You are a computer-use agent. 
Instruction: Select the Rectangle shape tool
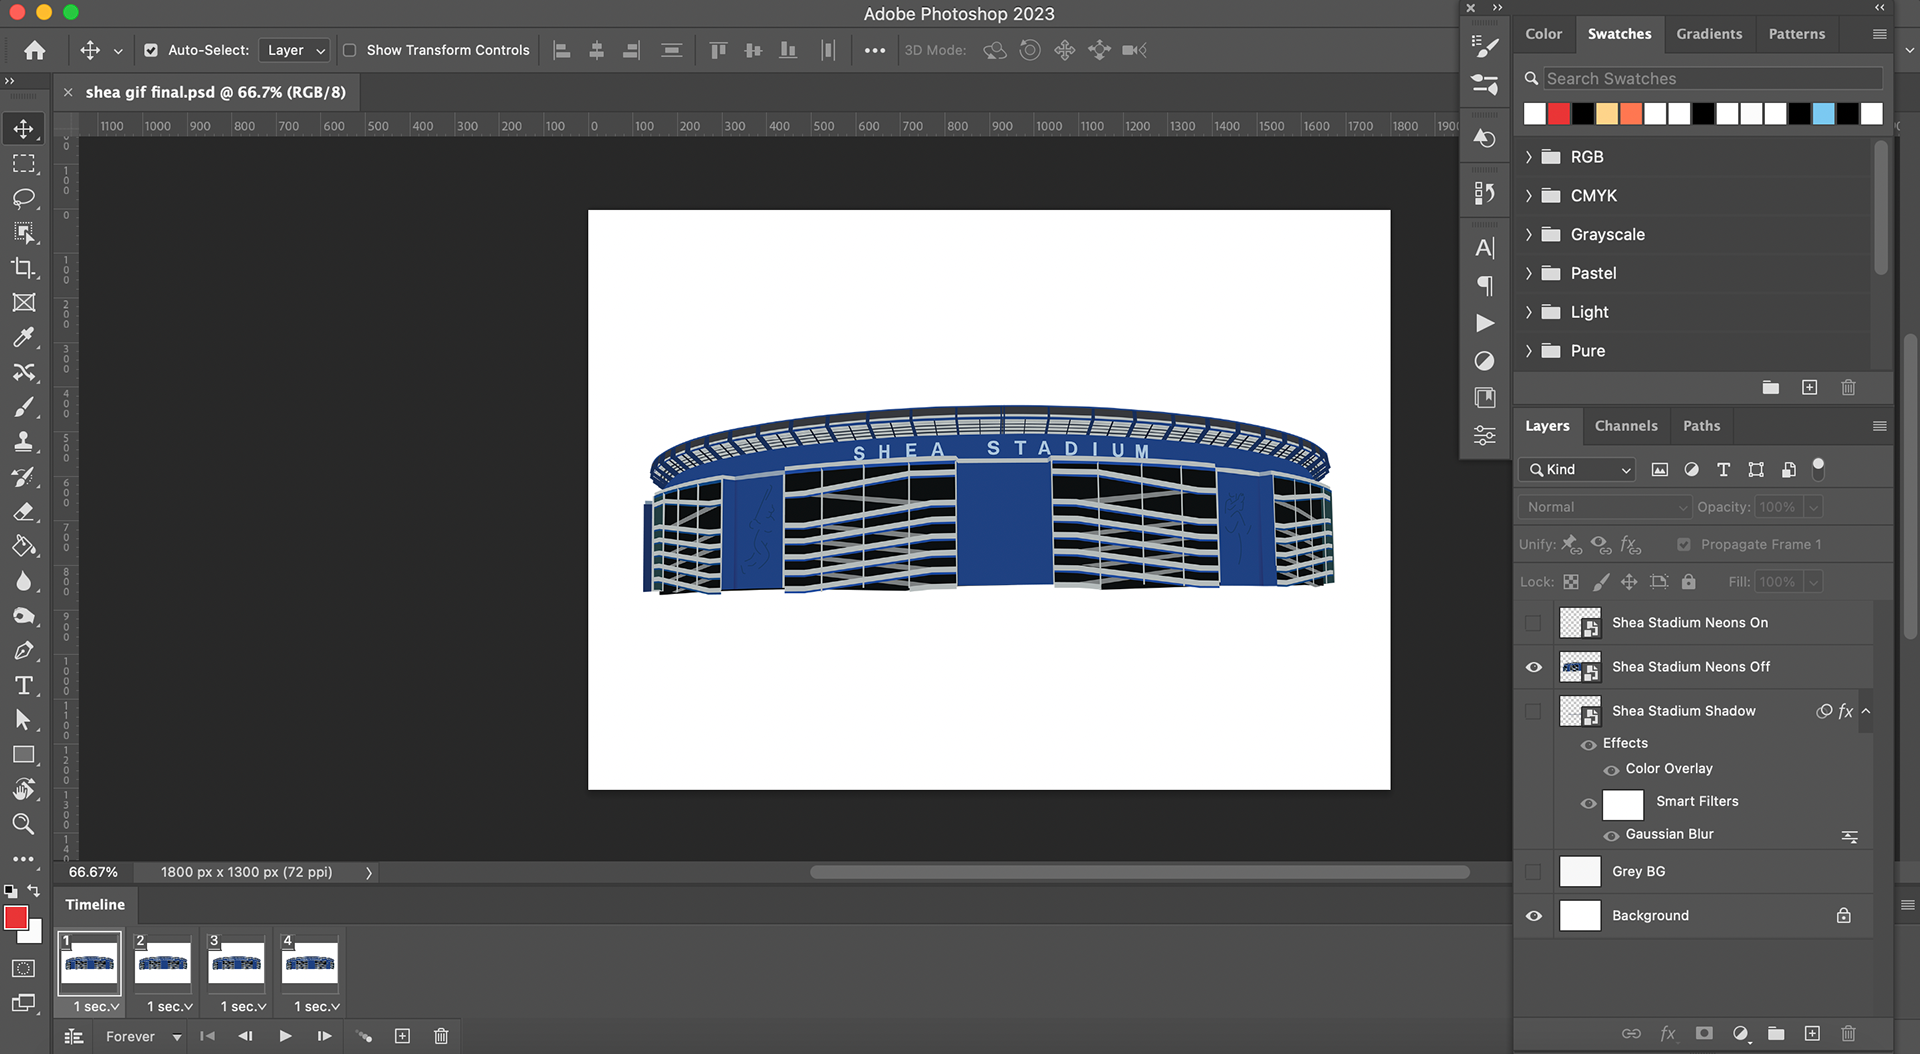click(24, 755)
